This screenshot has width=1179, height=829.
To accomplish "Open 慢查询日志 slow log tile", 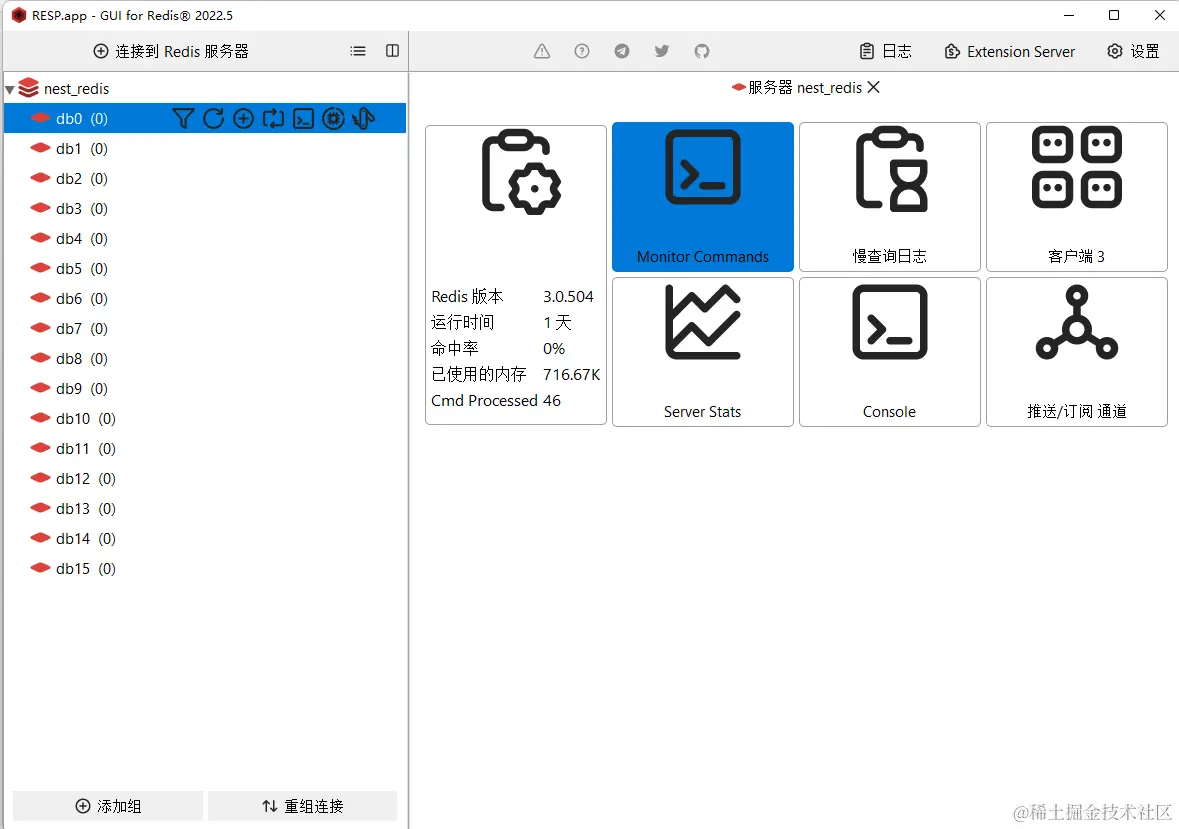I will [x=890, y=197].
